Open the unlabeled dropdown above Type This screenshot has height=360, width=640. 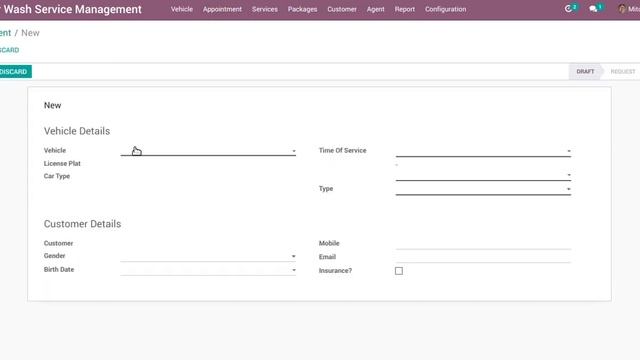click(x=483, y=175)
